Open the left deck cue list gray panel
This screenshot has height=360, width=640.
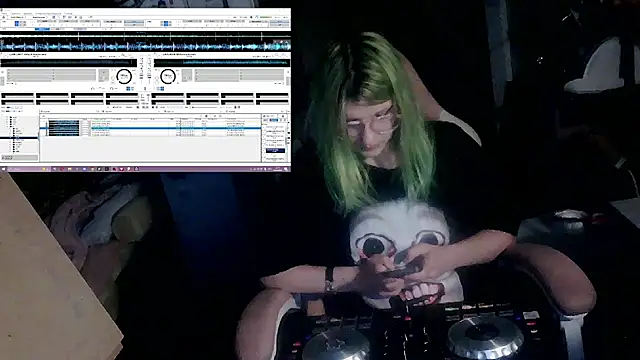[x=51, y=75]
